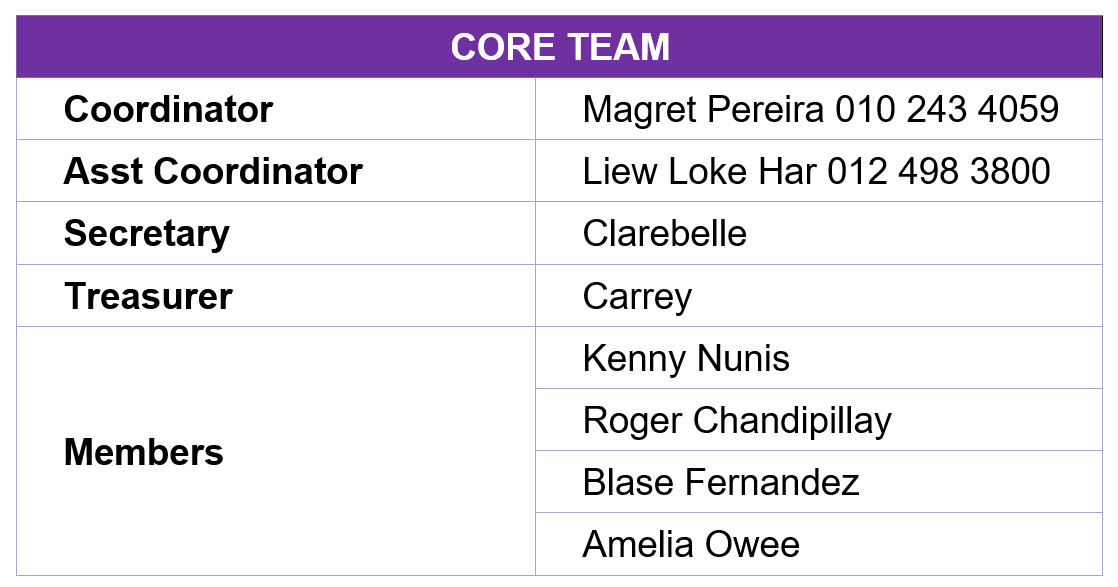Click the surname Chandipillay
Image resolution: width=1118 pixels, height=587 pixels.
tap(792, 421)
